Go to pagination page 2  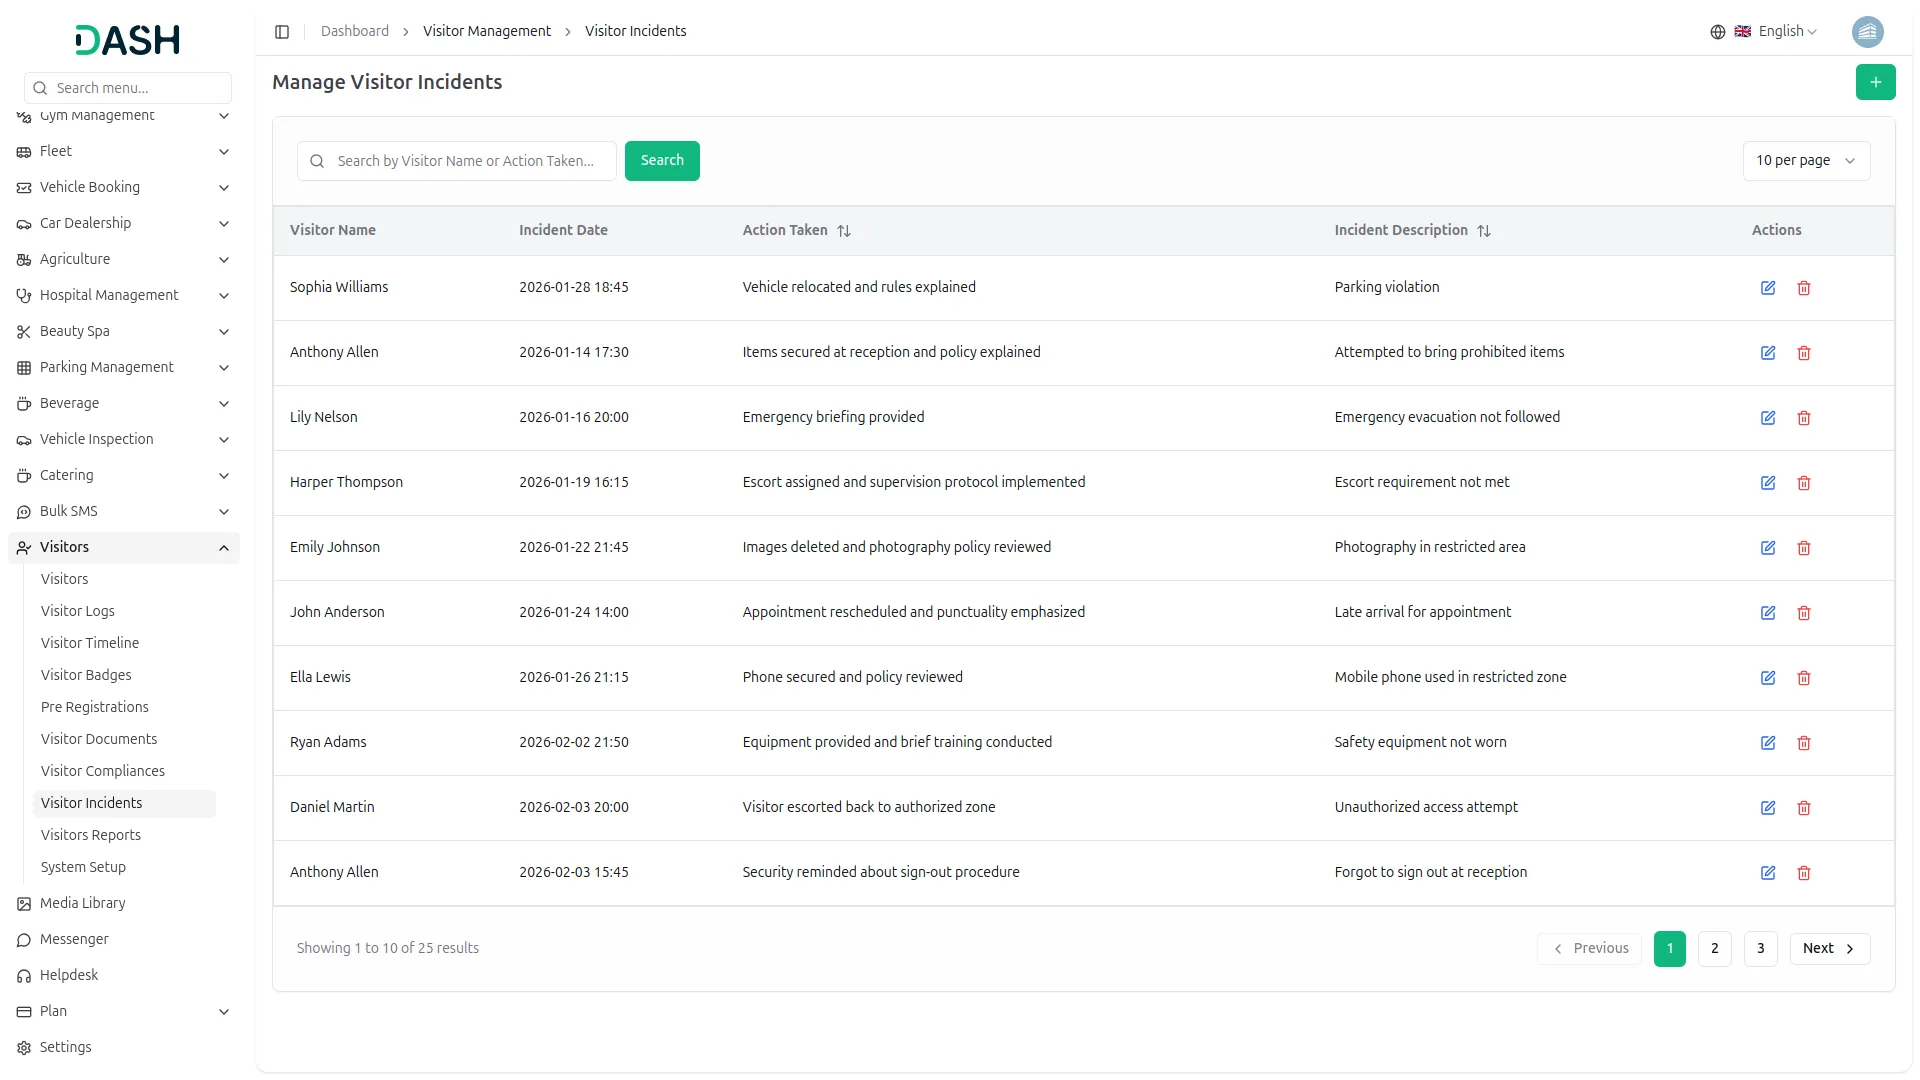click(1714, 948)
